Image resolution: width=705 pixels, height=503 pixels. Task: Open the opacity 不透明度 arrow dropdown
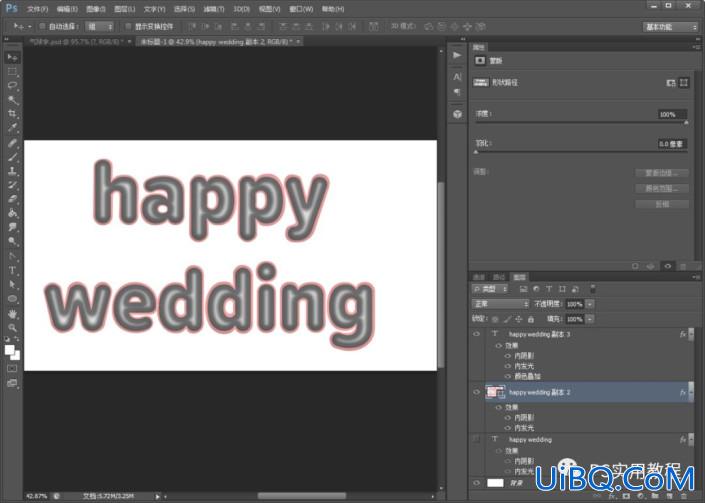click(x=590, y=304)
